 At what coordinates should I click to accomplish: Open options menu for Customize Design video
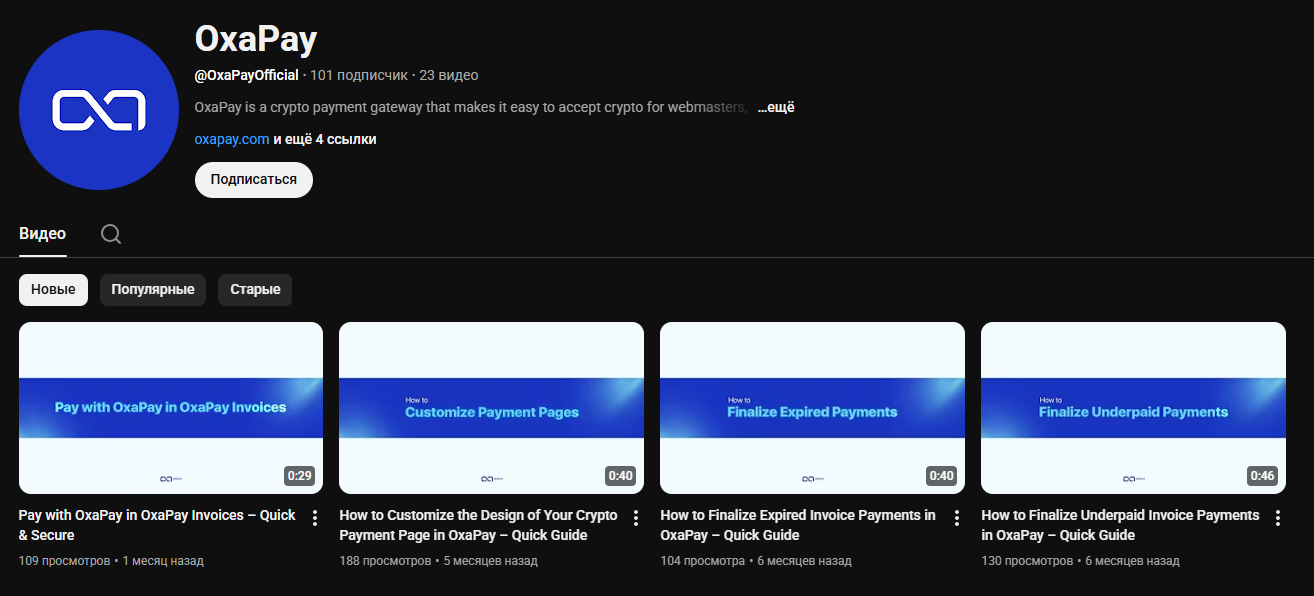tap(636, 518)
